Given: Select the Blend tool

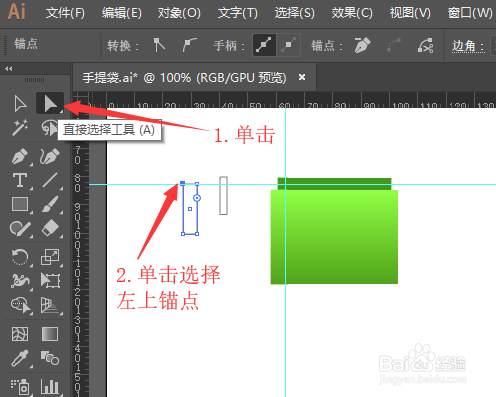Looking at the screenshot, I should point(50,358).
